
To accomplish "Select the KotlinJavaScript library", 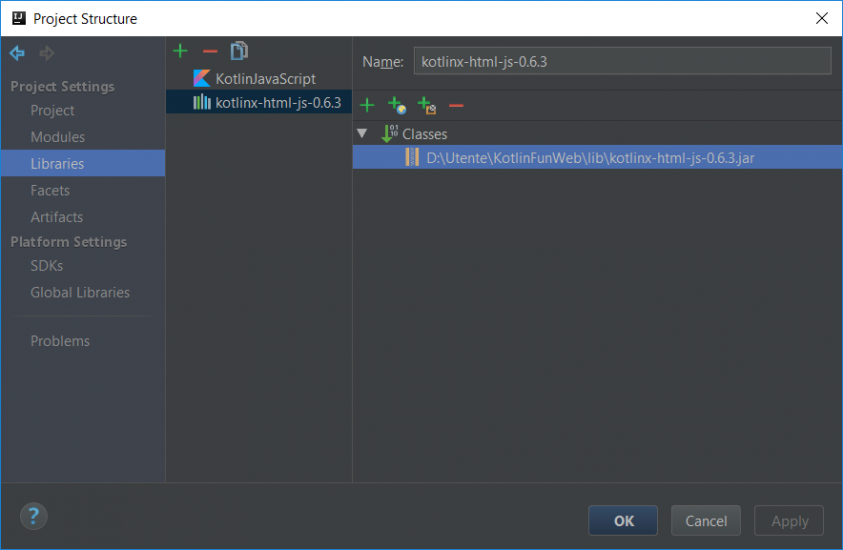I will click(x=259, y=78).
